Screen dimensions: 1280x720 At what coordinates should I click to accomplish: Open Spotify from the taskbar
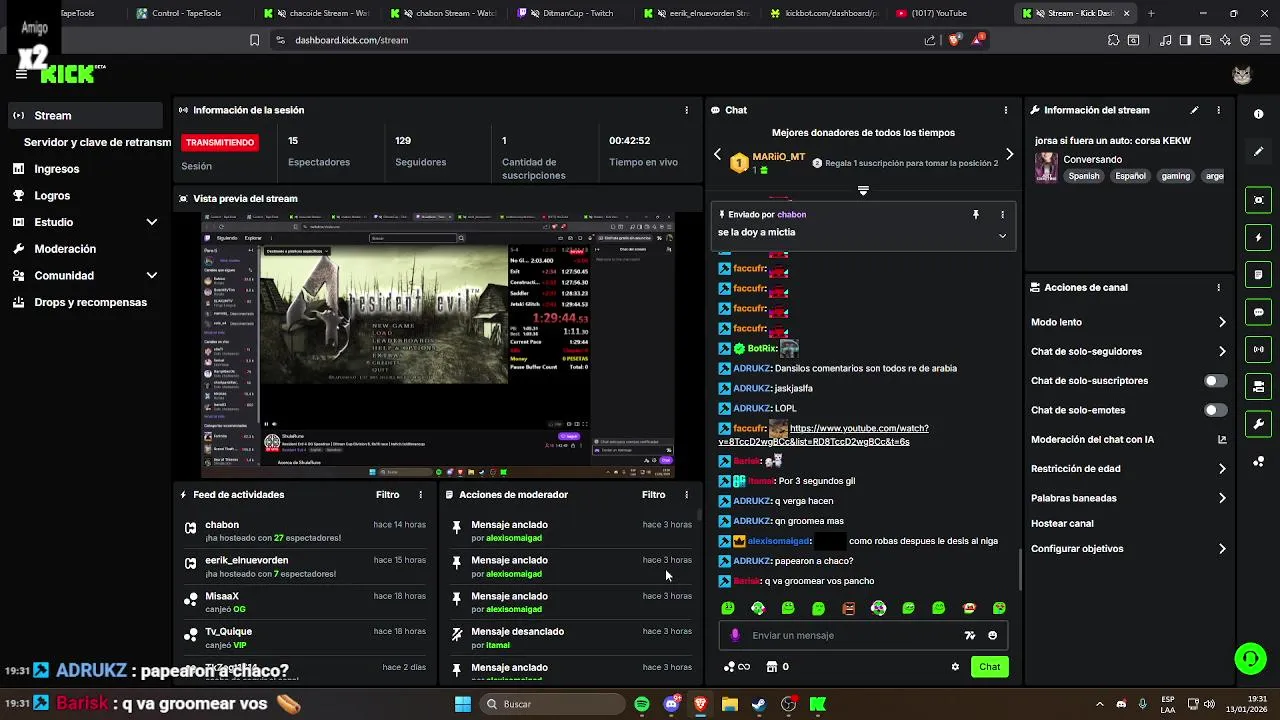pyautogui.click(x=642, y=704)
